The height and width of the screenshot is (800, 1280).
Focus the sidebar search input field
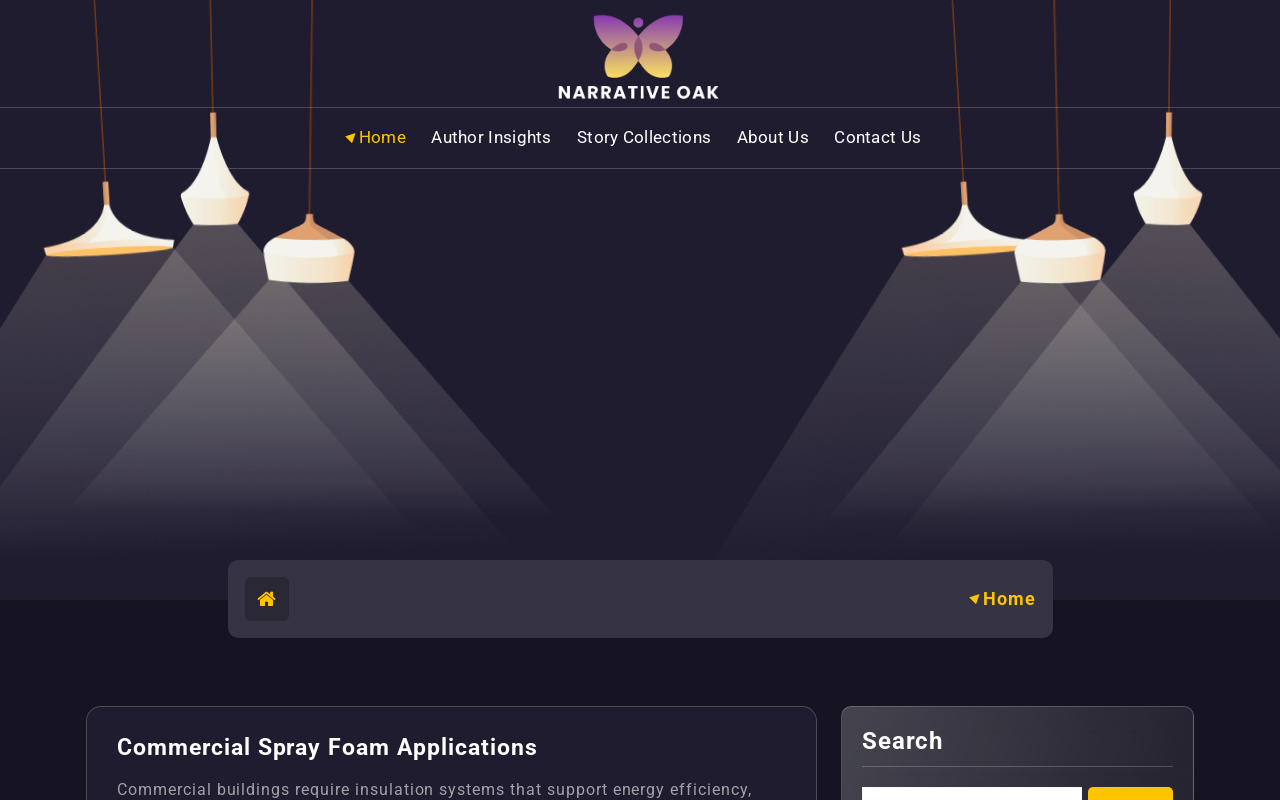pyautogui.click(x=972, y=793)
